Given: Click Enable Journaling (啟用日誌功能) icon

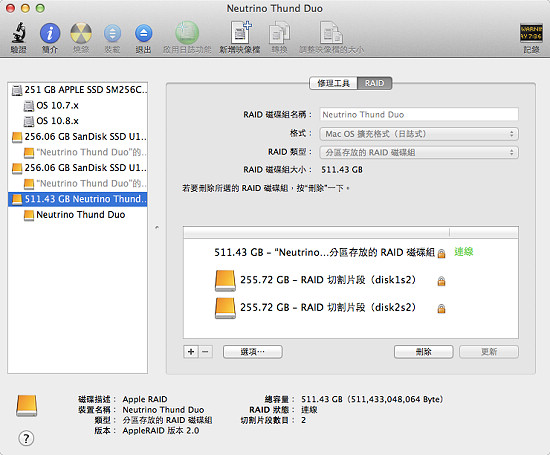Looking at the screenshot, I should [187, 33].
